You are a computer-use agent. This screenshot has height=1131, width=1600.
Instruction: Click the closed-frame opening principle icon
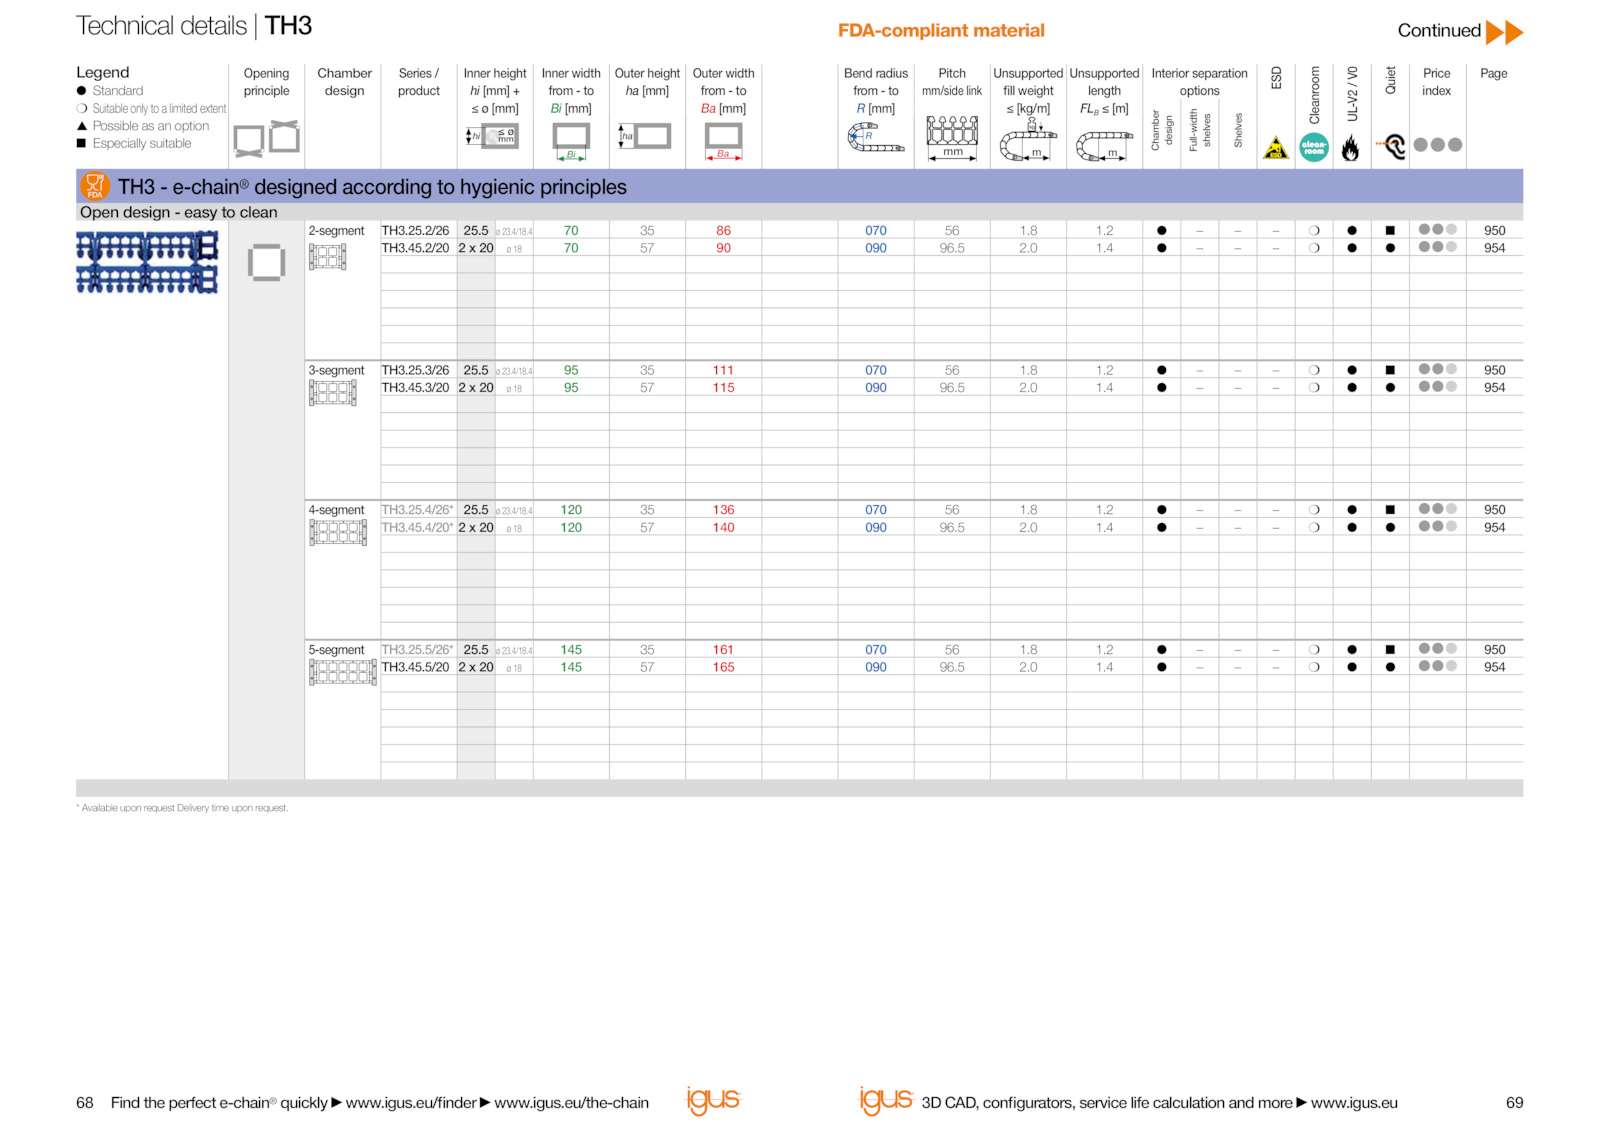point(266,263)
